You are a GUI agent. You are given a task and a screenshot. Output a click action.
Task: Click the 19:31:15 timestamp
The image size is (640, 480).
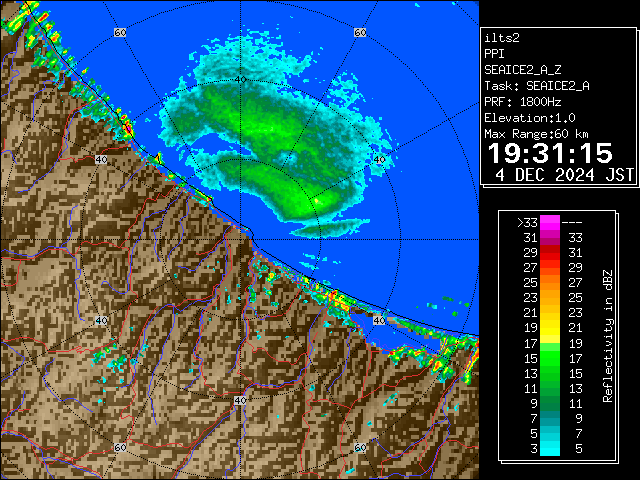click(x=550, y=153)
